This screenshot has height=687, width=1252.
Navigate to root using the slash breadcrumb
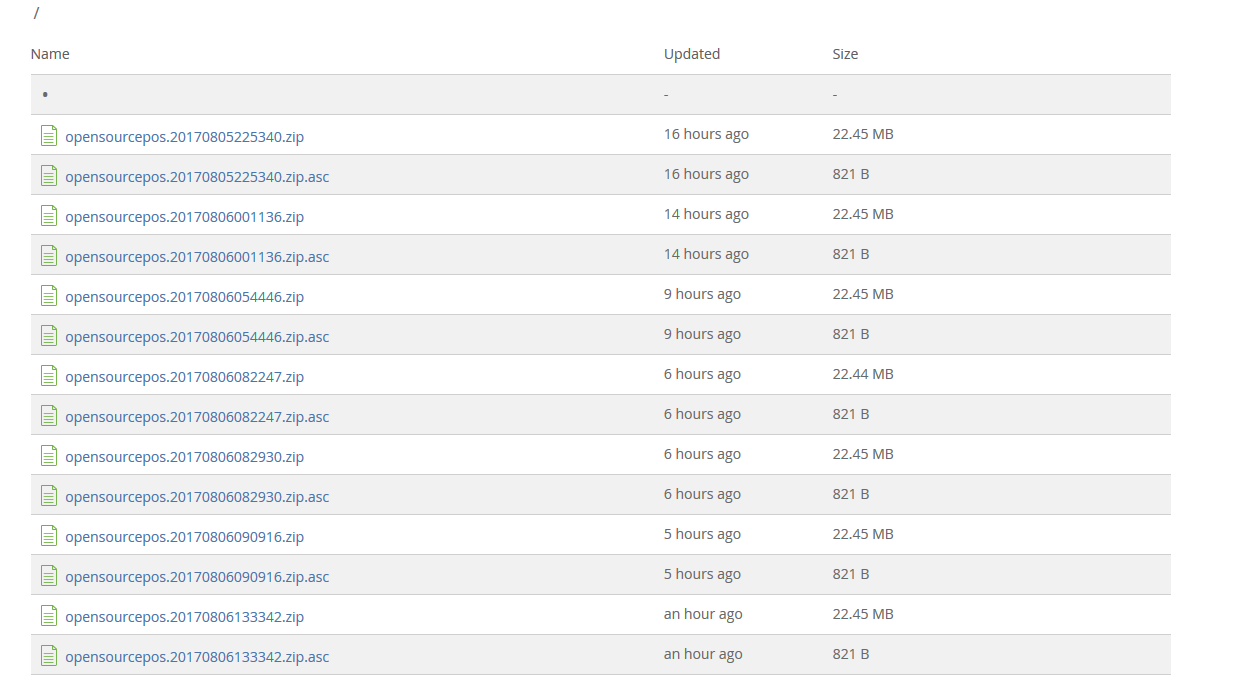pos(34,14)
